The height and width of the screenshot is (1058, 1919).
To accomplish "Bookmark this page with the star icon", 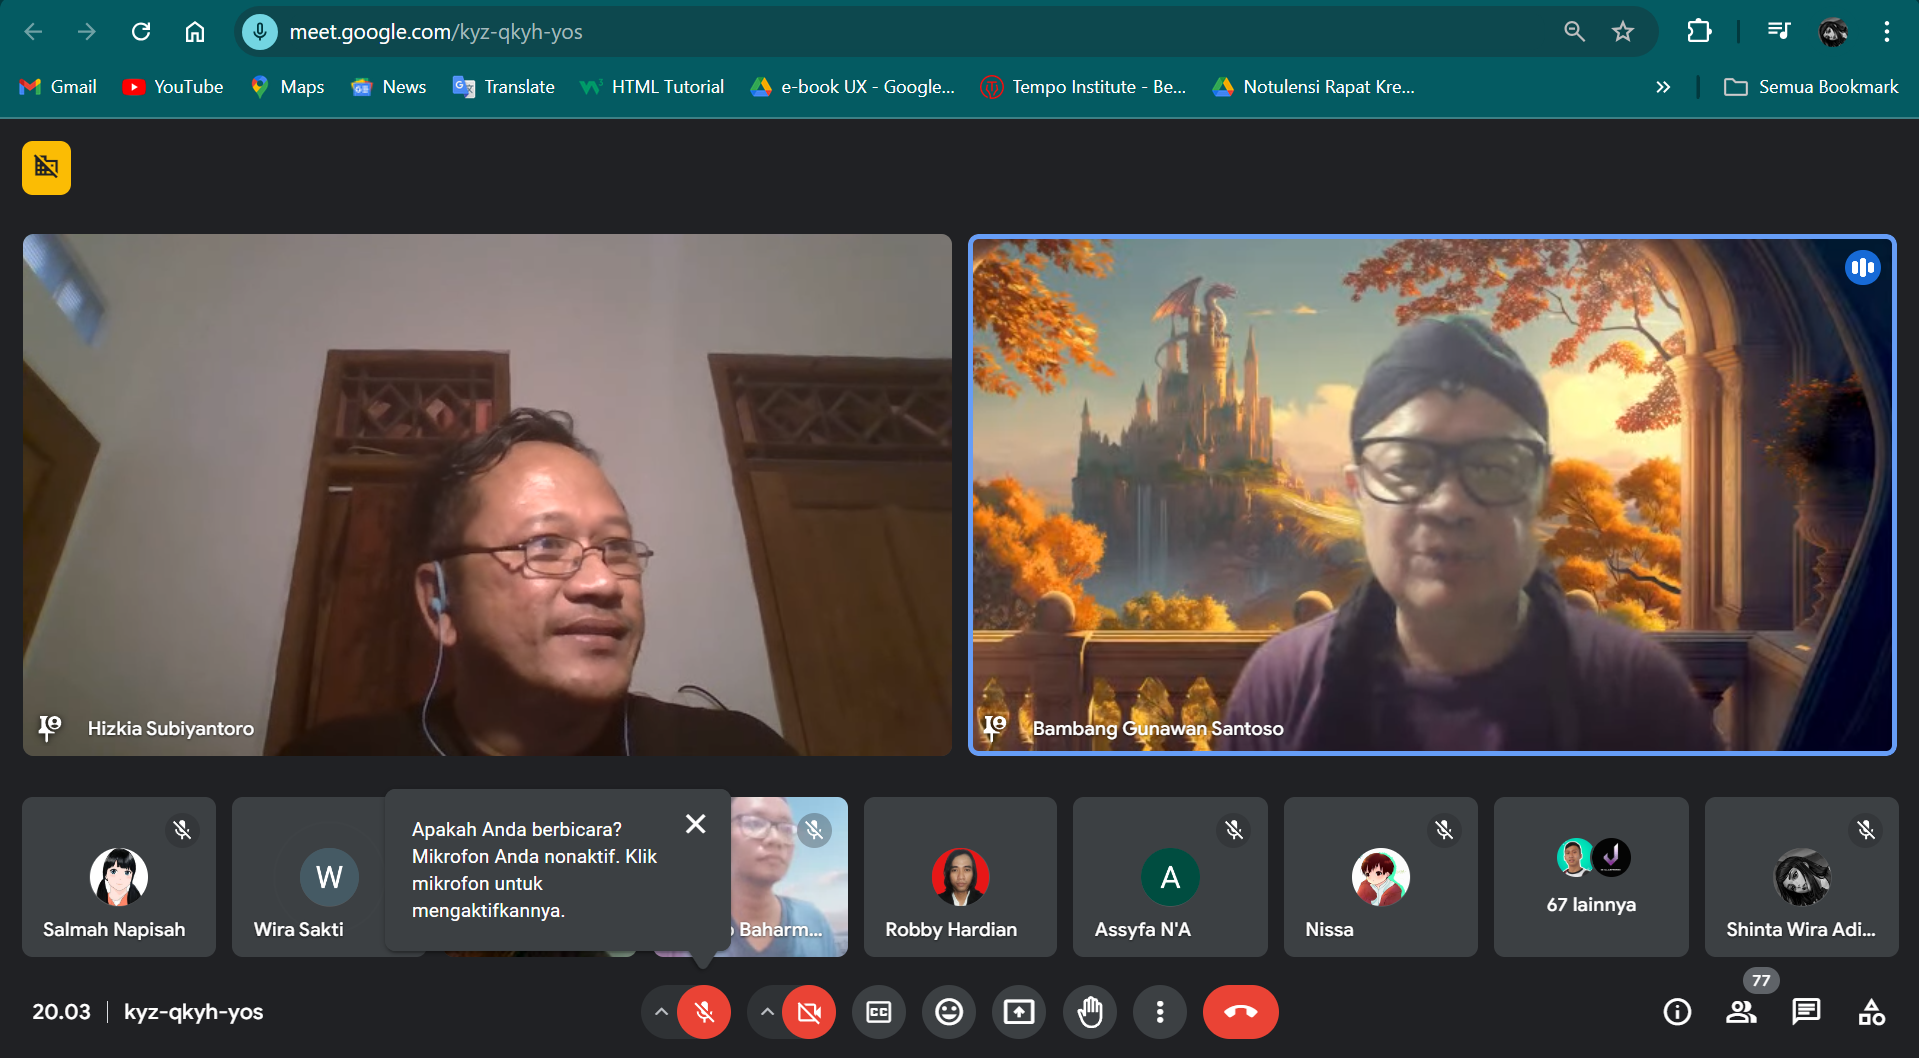I will (x=1623, y=32).
